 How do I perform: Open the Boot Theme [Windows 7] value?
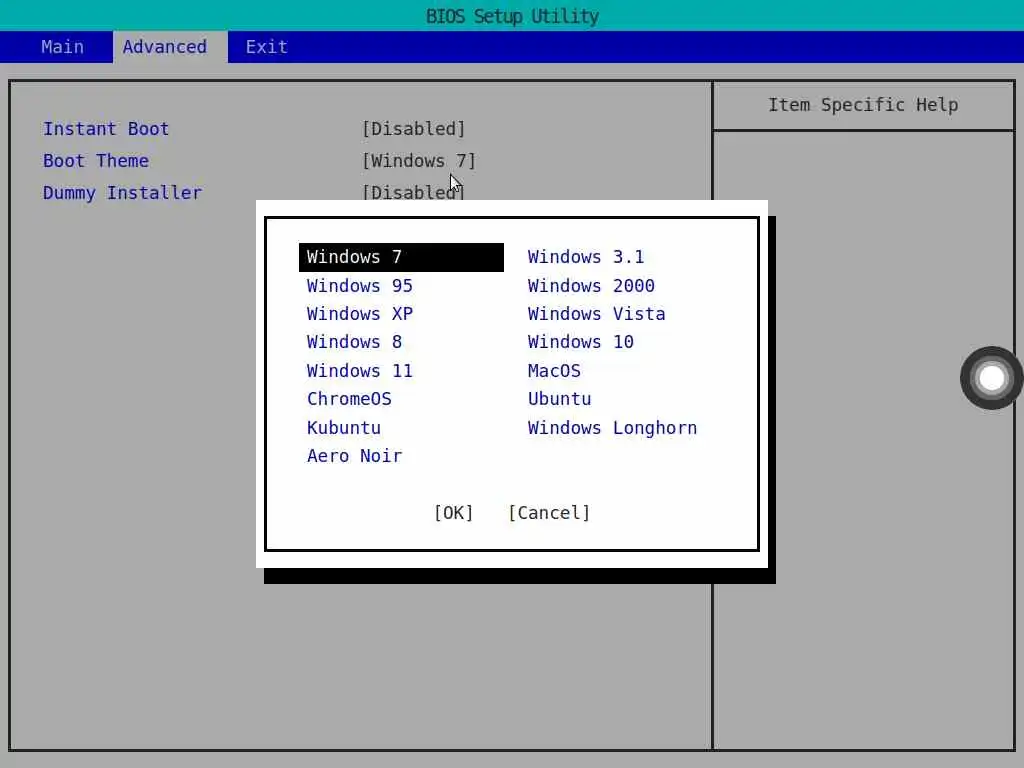tap(419, 161)
